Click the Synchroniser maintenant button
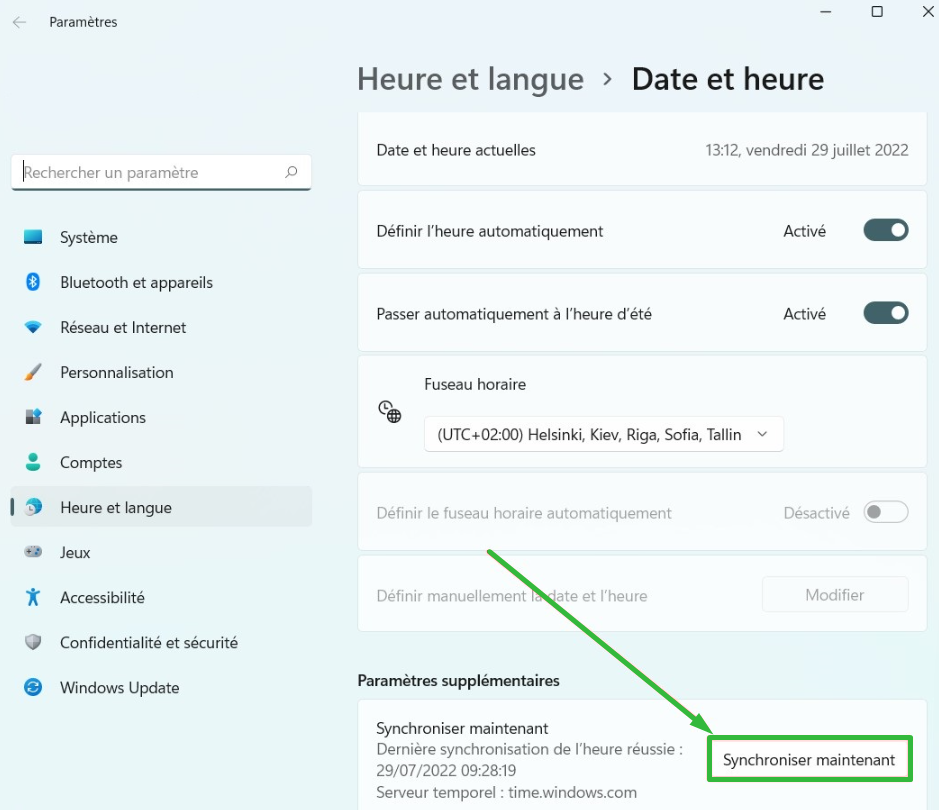 point(809,759)
